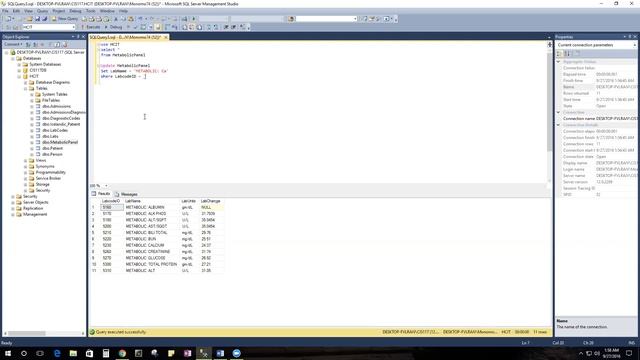Click the horizontal scrollbar in Object Explorer

[27, 333]
